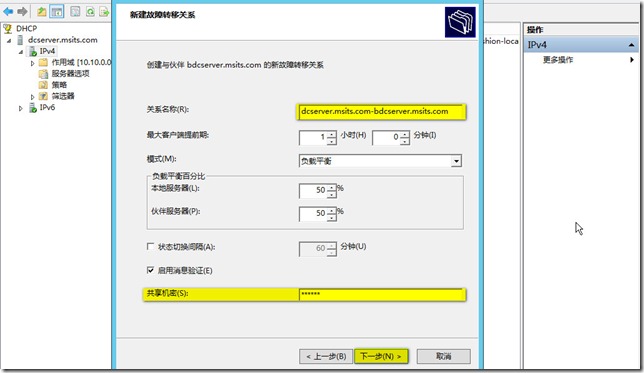
Task: Select the IPv6 tree item
Action: click(47, 108)
